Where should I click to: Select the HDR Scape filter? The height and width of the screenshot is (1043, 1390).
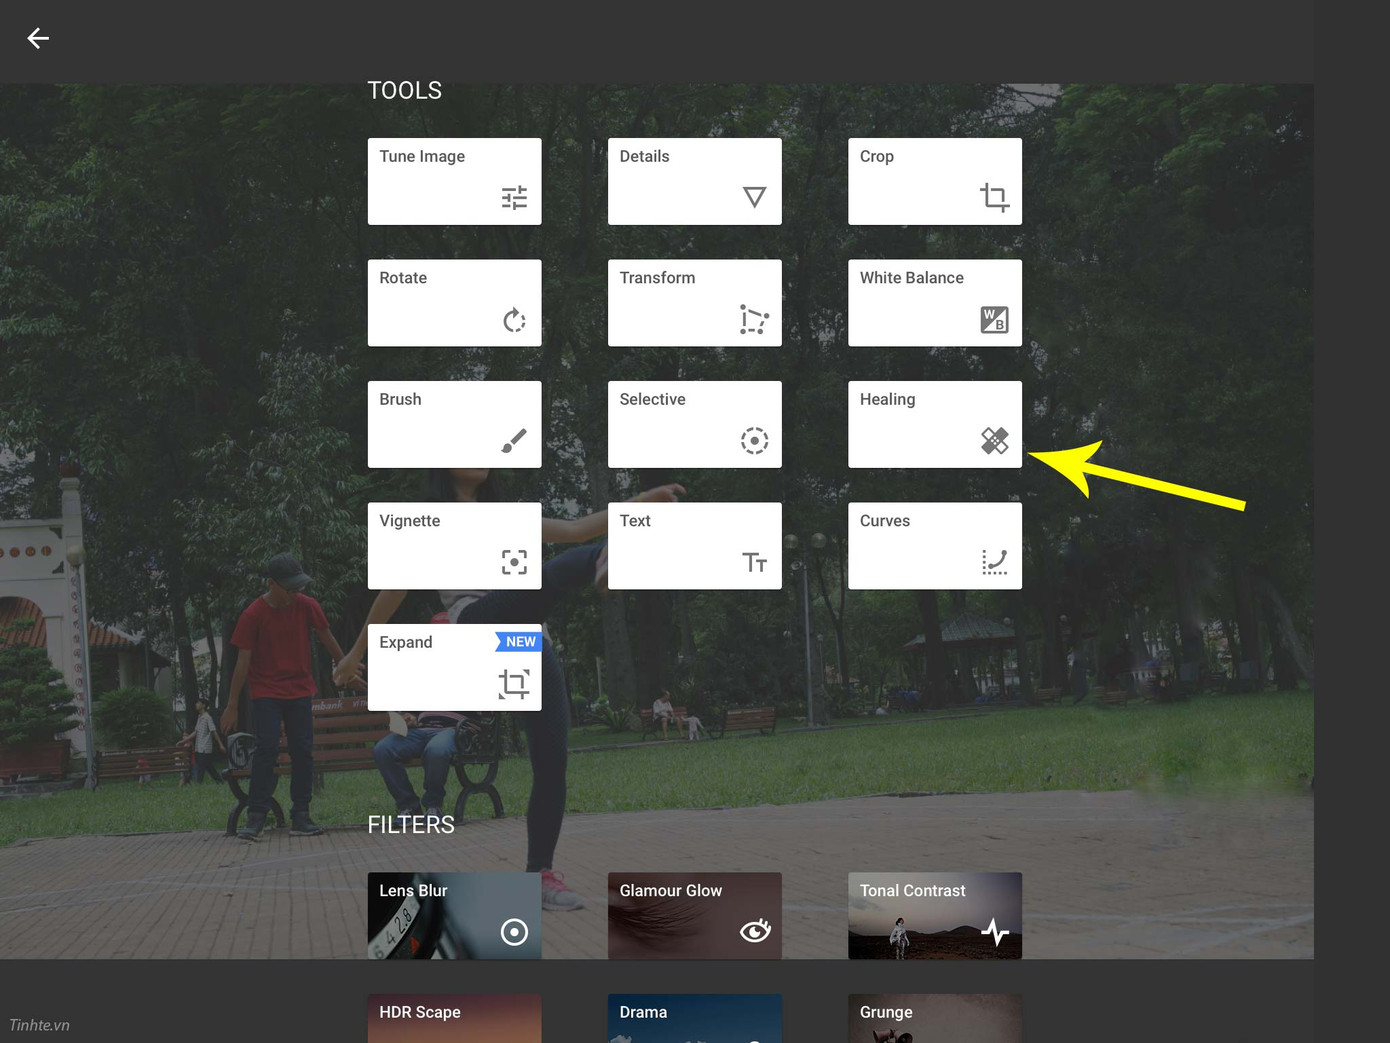click(x=454, y=1018)
